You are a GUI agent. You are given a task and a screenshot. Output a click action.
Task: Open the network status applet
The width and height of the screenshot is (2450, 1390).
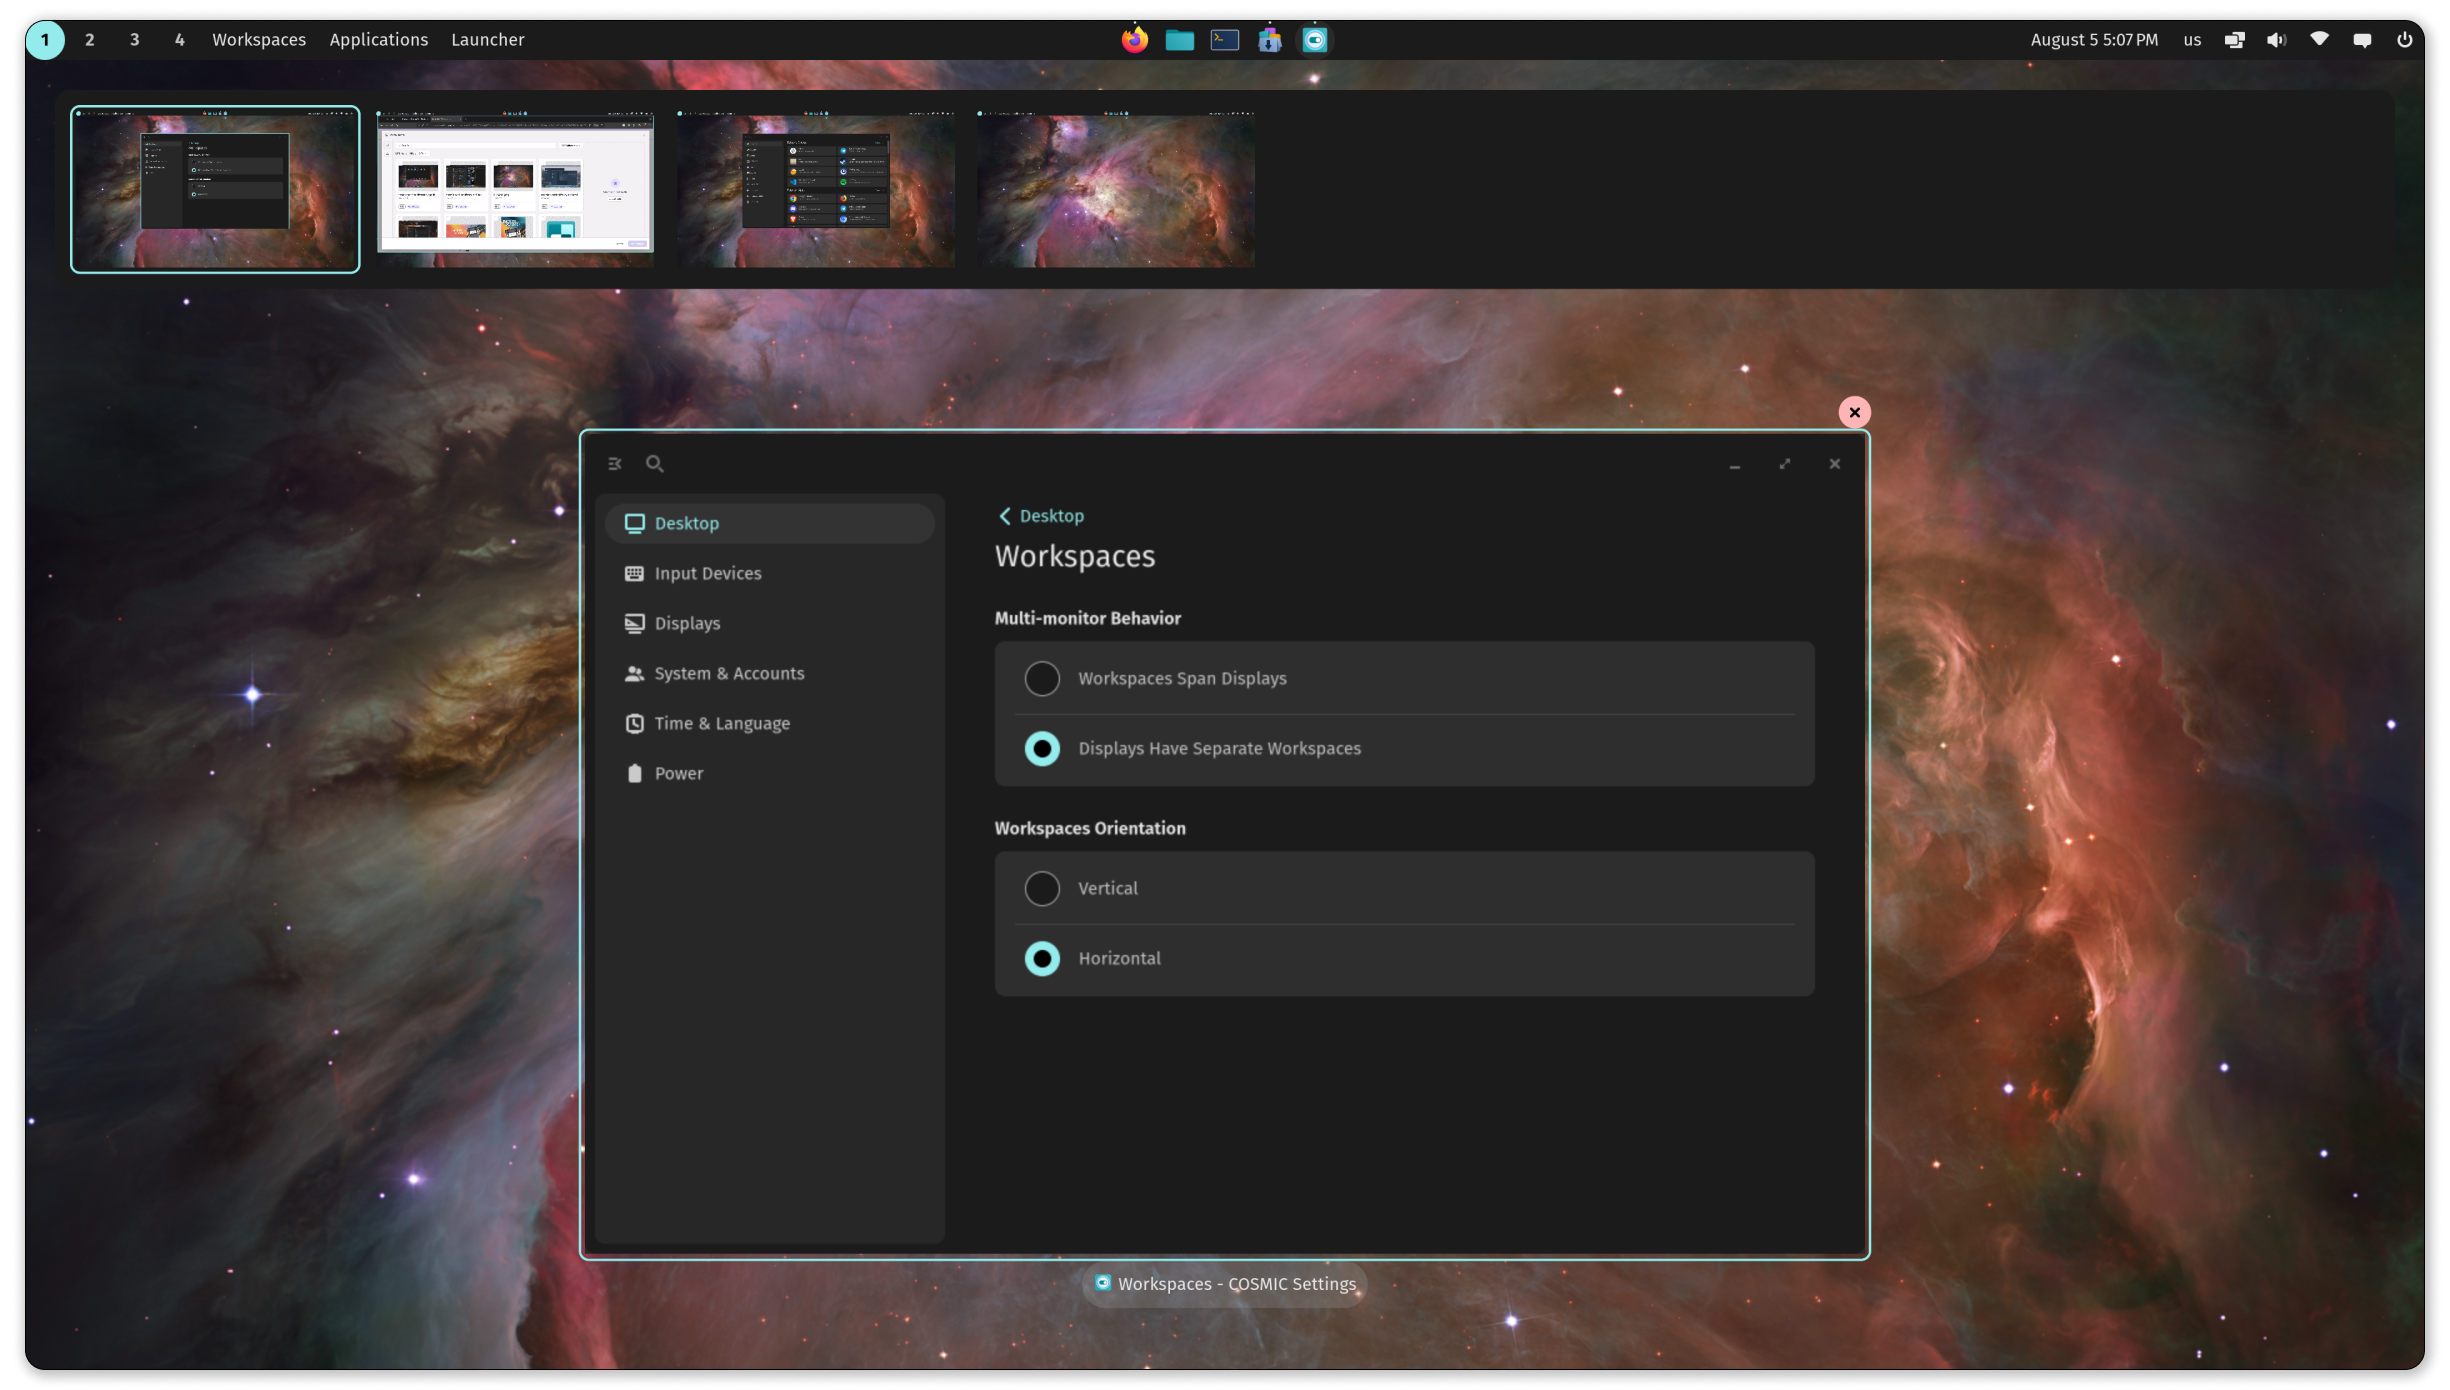click(2319, 40)
